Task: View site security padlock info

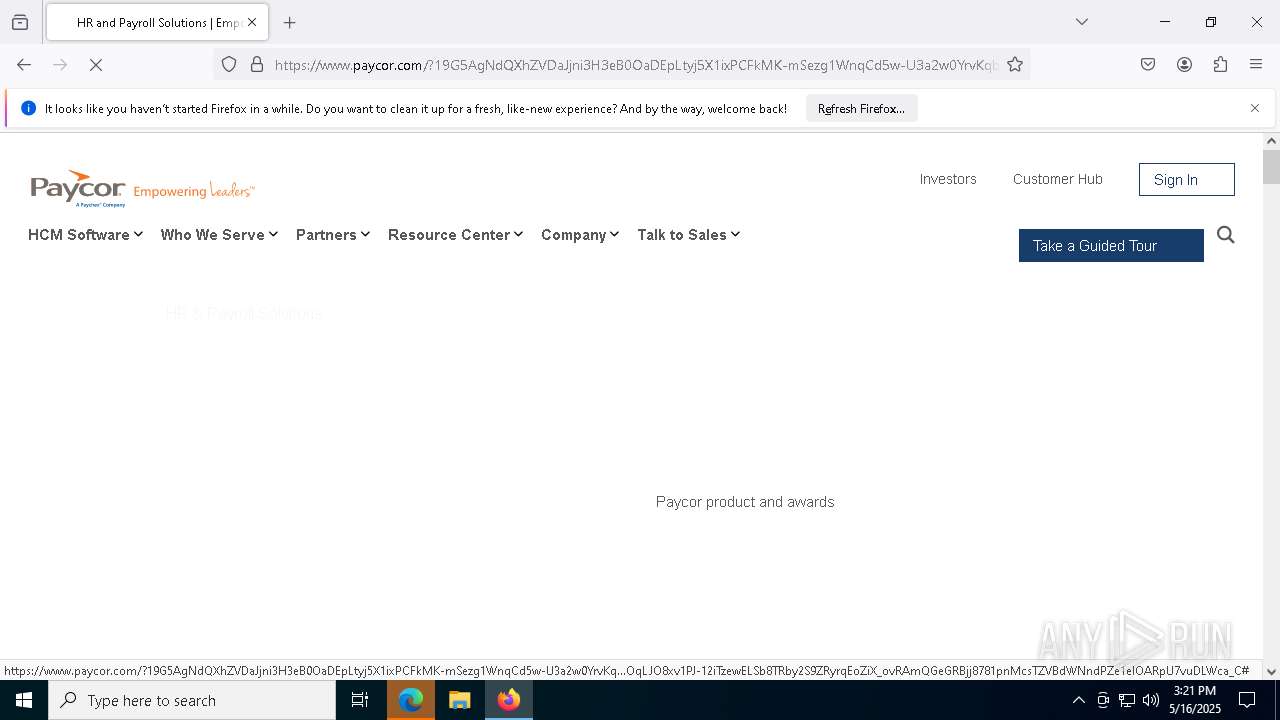Action: (x=257, y=65)
